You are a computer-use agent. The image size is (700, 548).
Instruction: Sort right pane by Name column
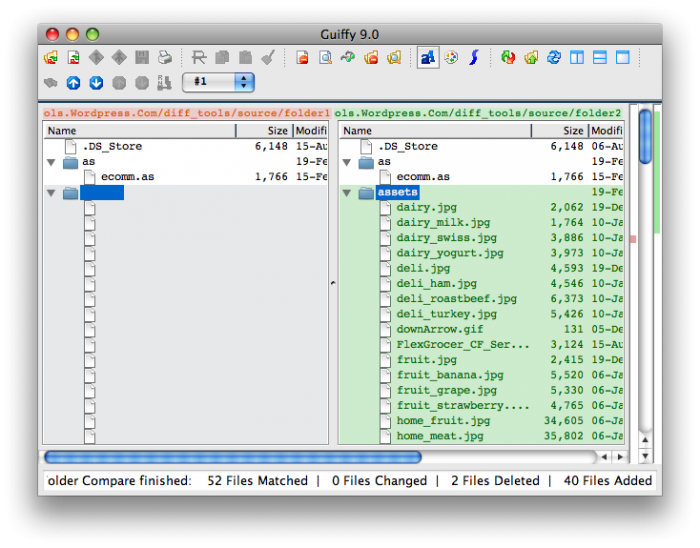tap(435, 131)
